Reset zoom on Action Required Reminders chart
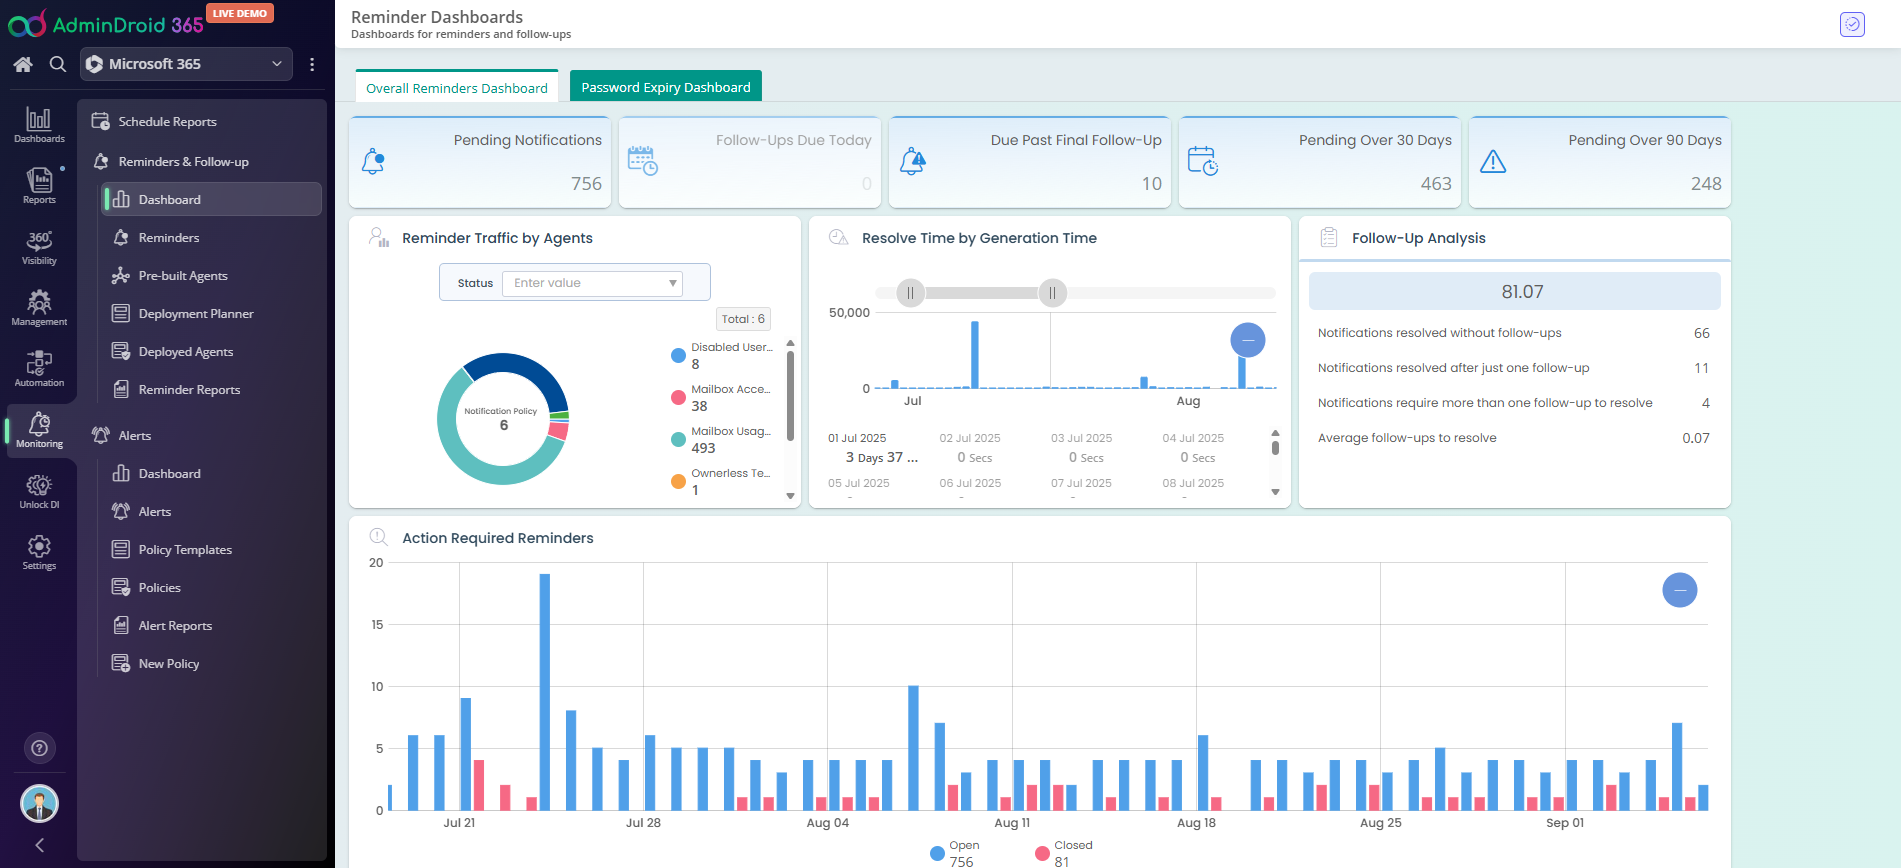This screenshot has width=1901, height=868. 1679,590
